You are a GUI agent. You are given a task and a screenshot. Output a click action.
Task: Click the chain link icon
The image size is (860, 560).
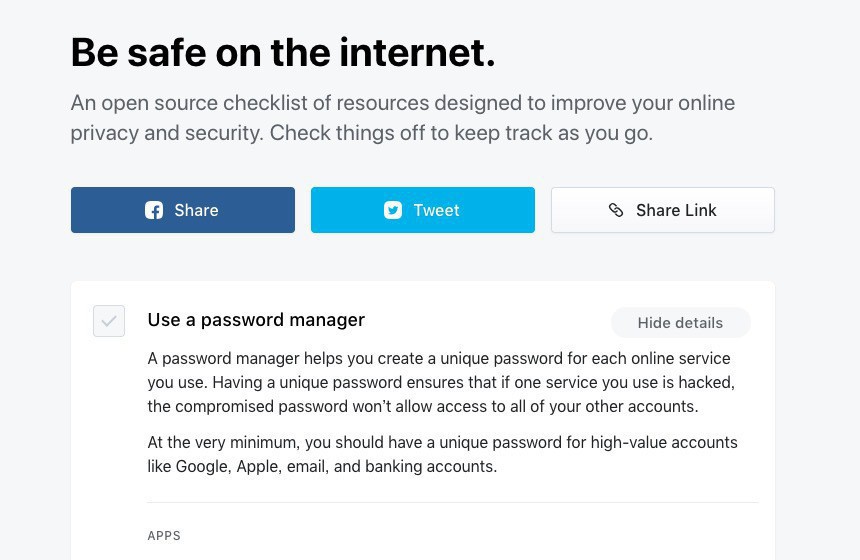point(616,210)
